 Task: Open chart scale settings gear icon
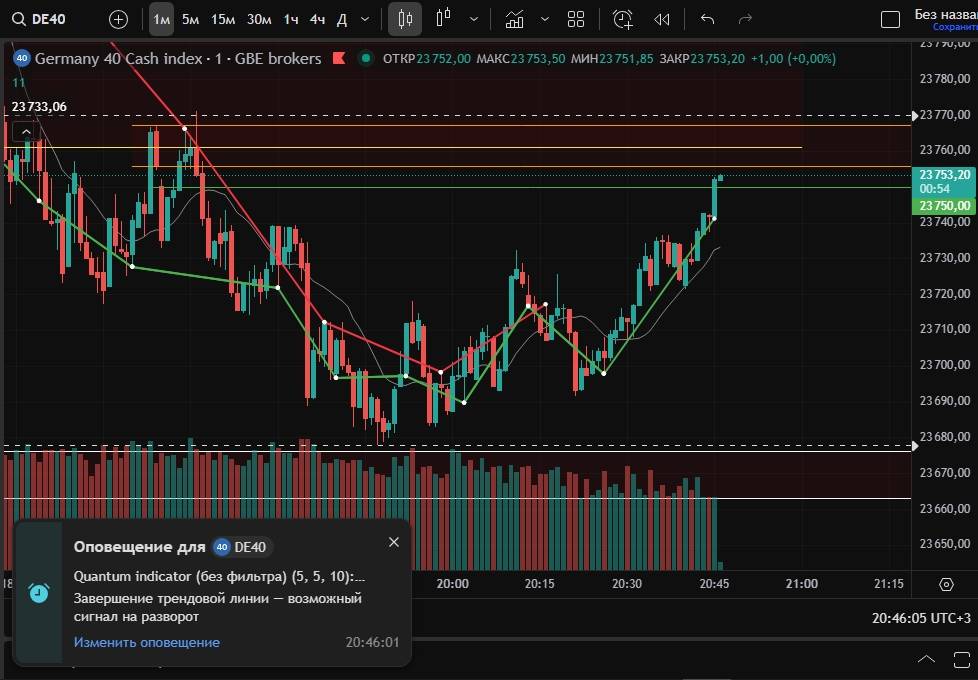[x=946, y=584]
